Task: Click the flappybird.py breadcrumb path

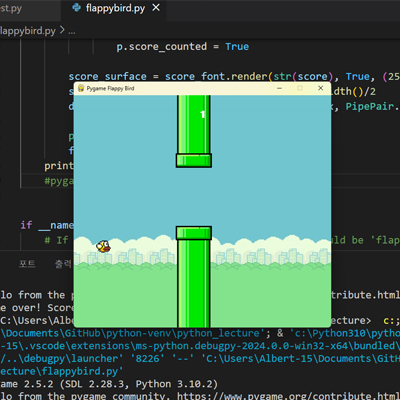Action: (x=28, y=31)
